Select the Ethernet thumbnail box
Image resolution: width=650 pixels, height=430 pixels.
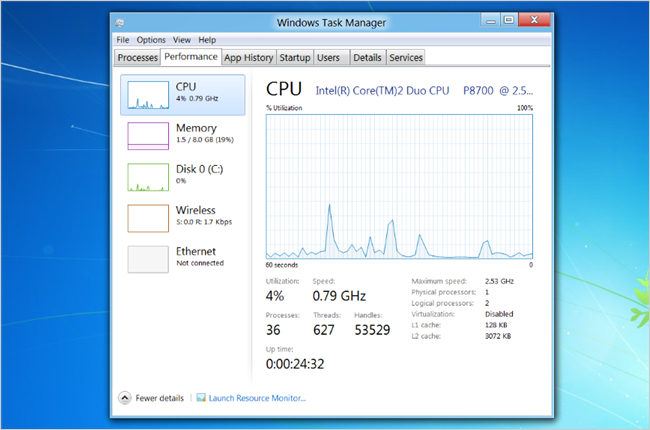148,259
